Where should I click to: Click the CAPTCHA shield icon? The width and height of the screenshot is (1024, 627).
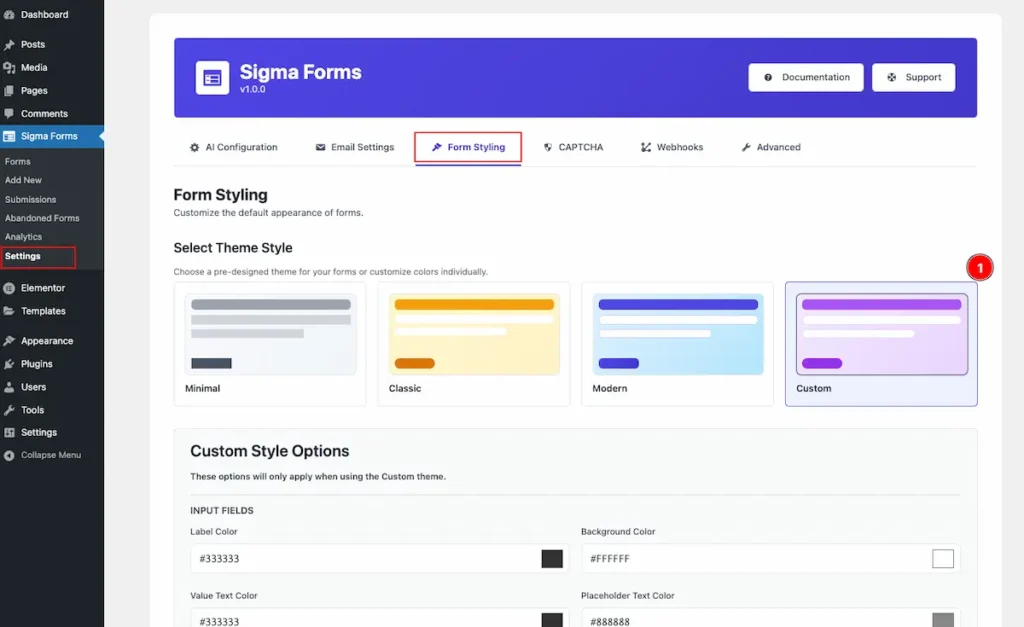(548, 148)
